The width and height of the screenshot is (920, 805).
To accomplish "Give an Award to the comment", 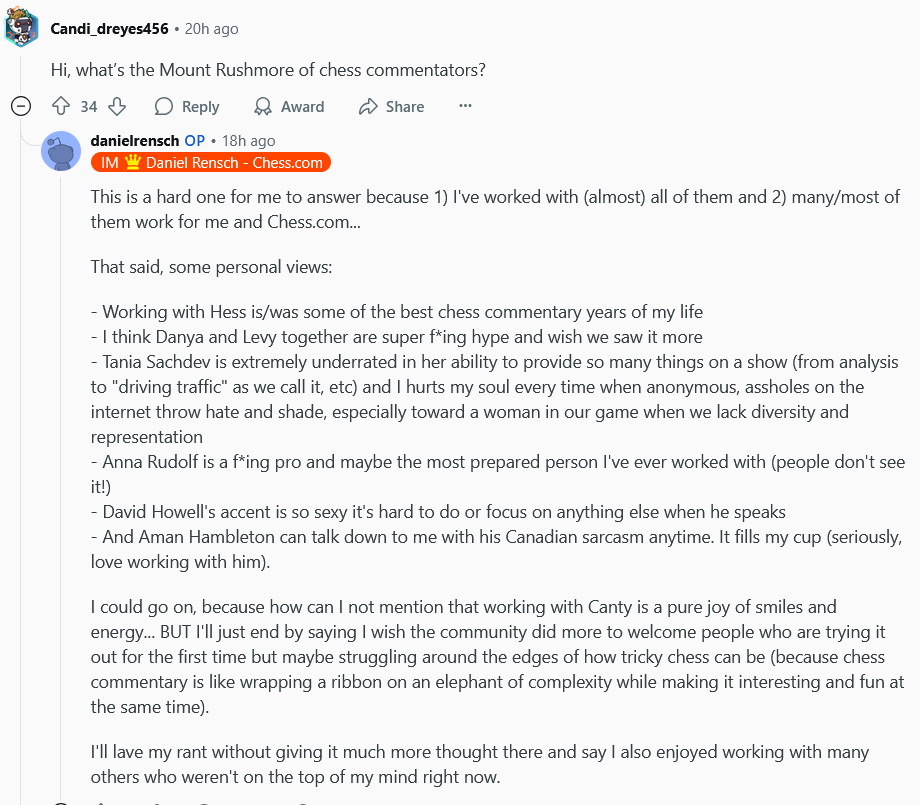I will pos(289,106).
